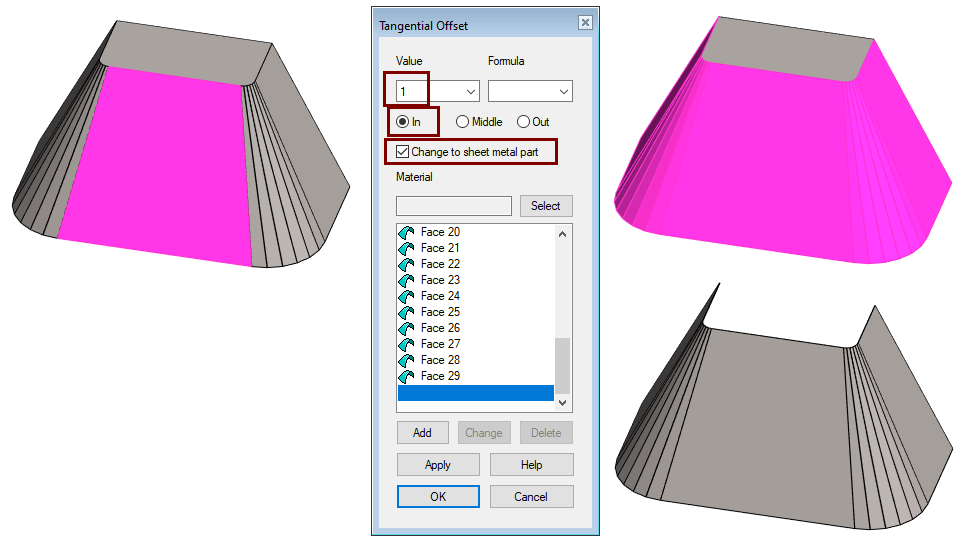Click the Material text field

[x=453, y=206]
